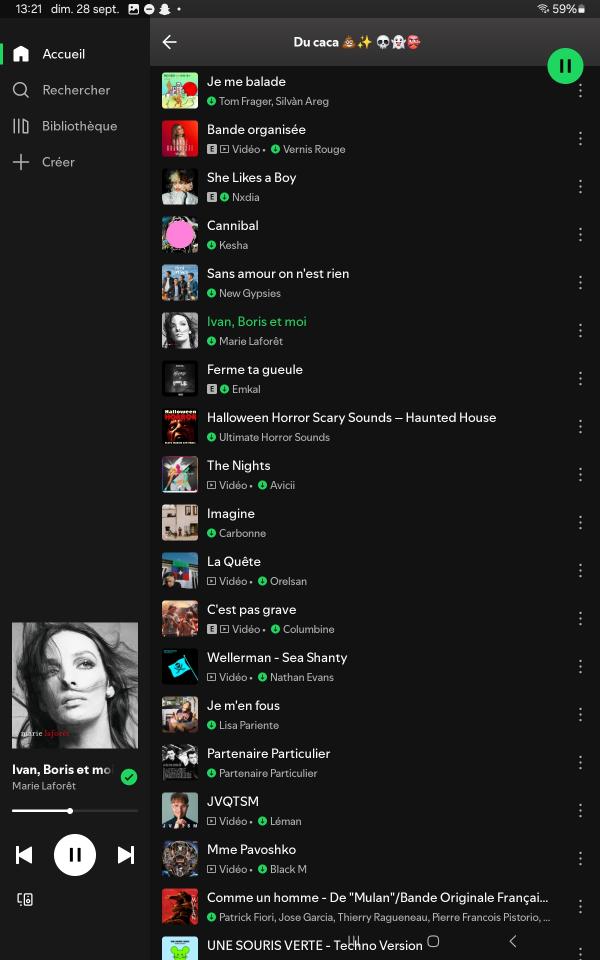Image resolution: width=600 pixels, height=960 pixels.
Task: Open Rechercher search in the sidebar
Action: tap(21, 90)
